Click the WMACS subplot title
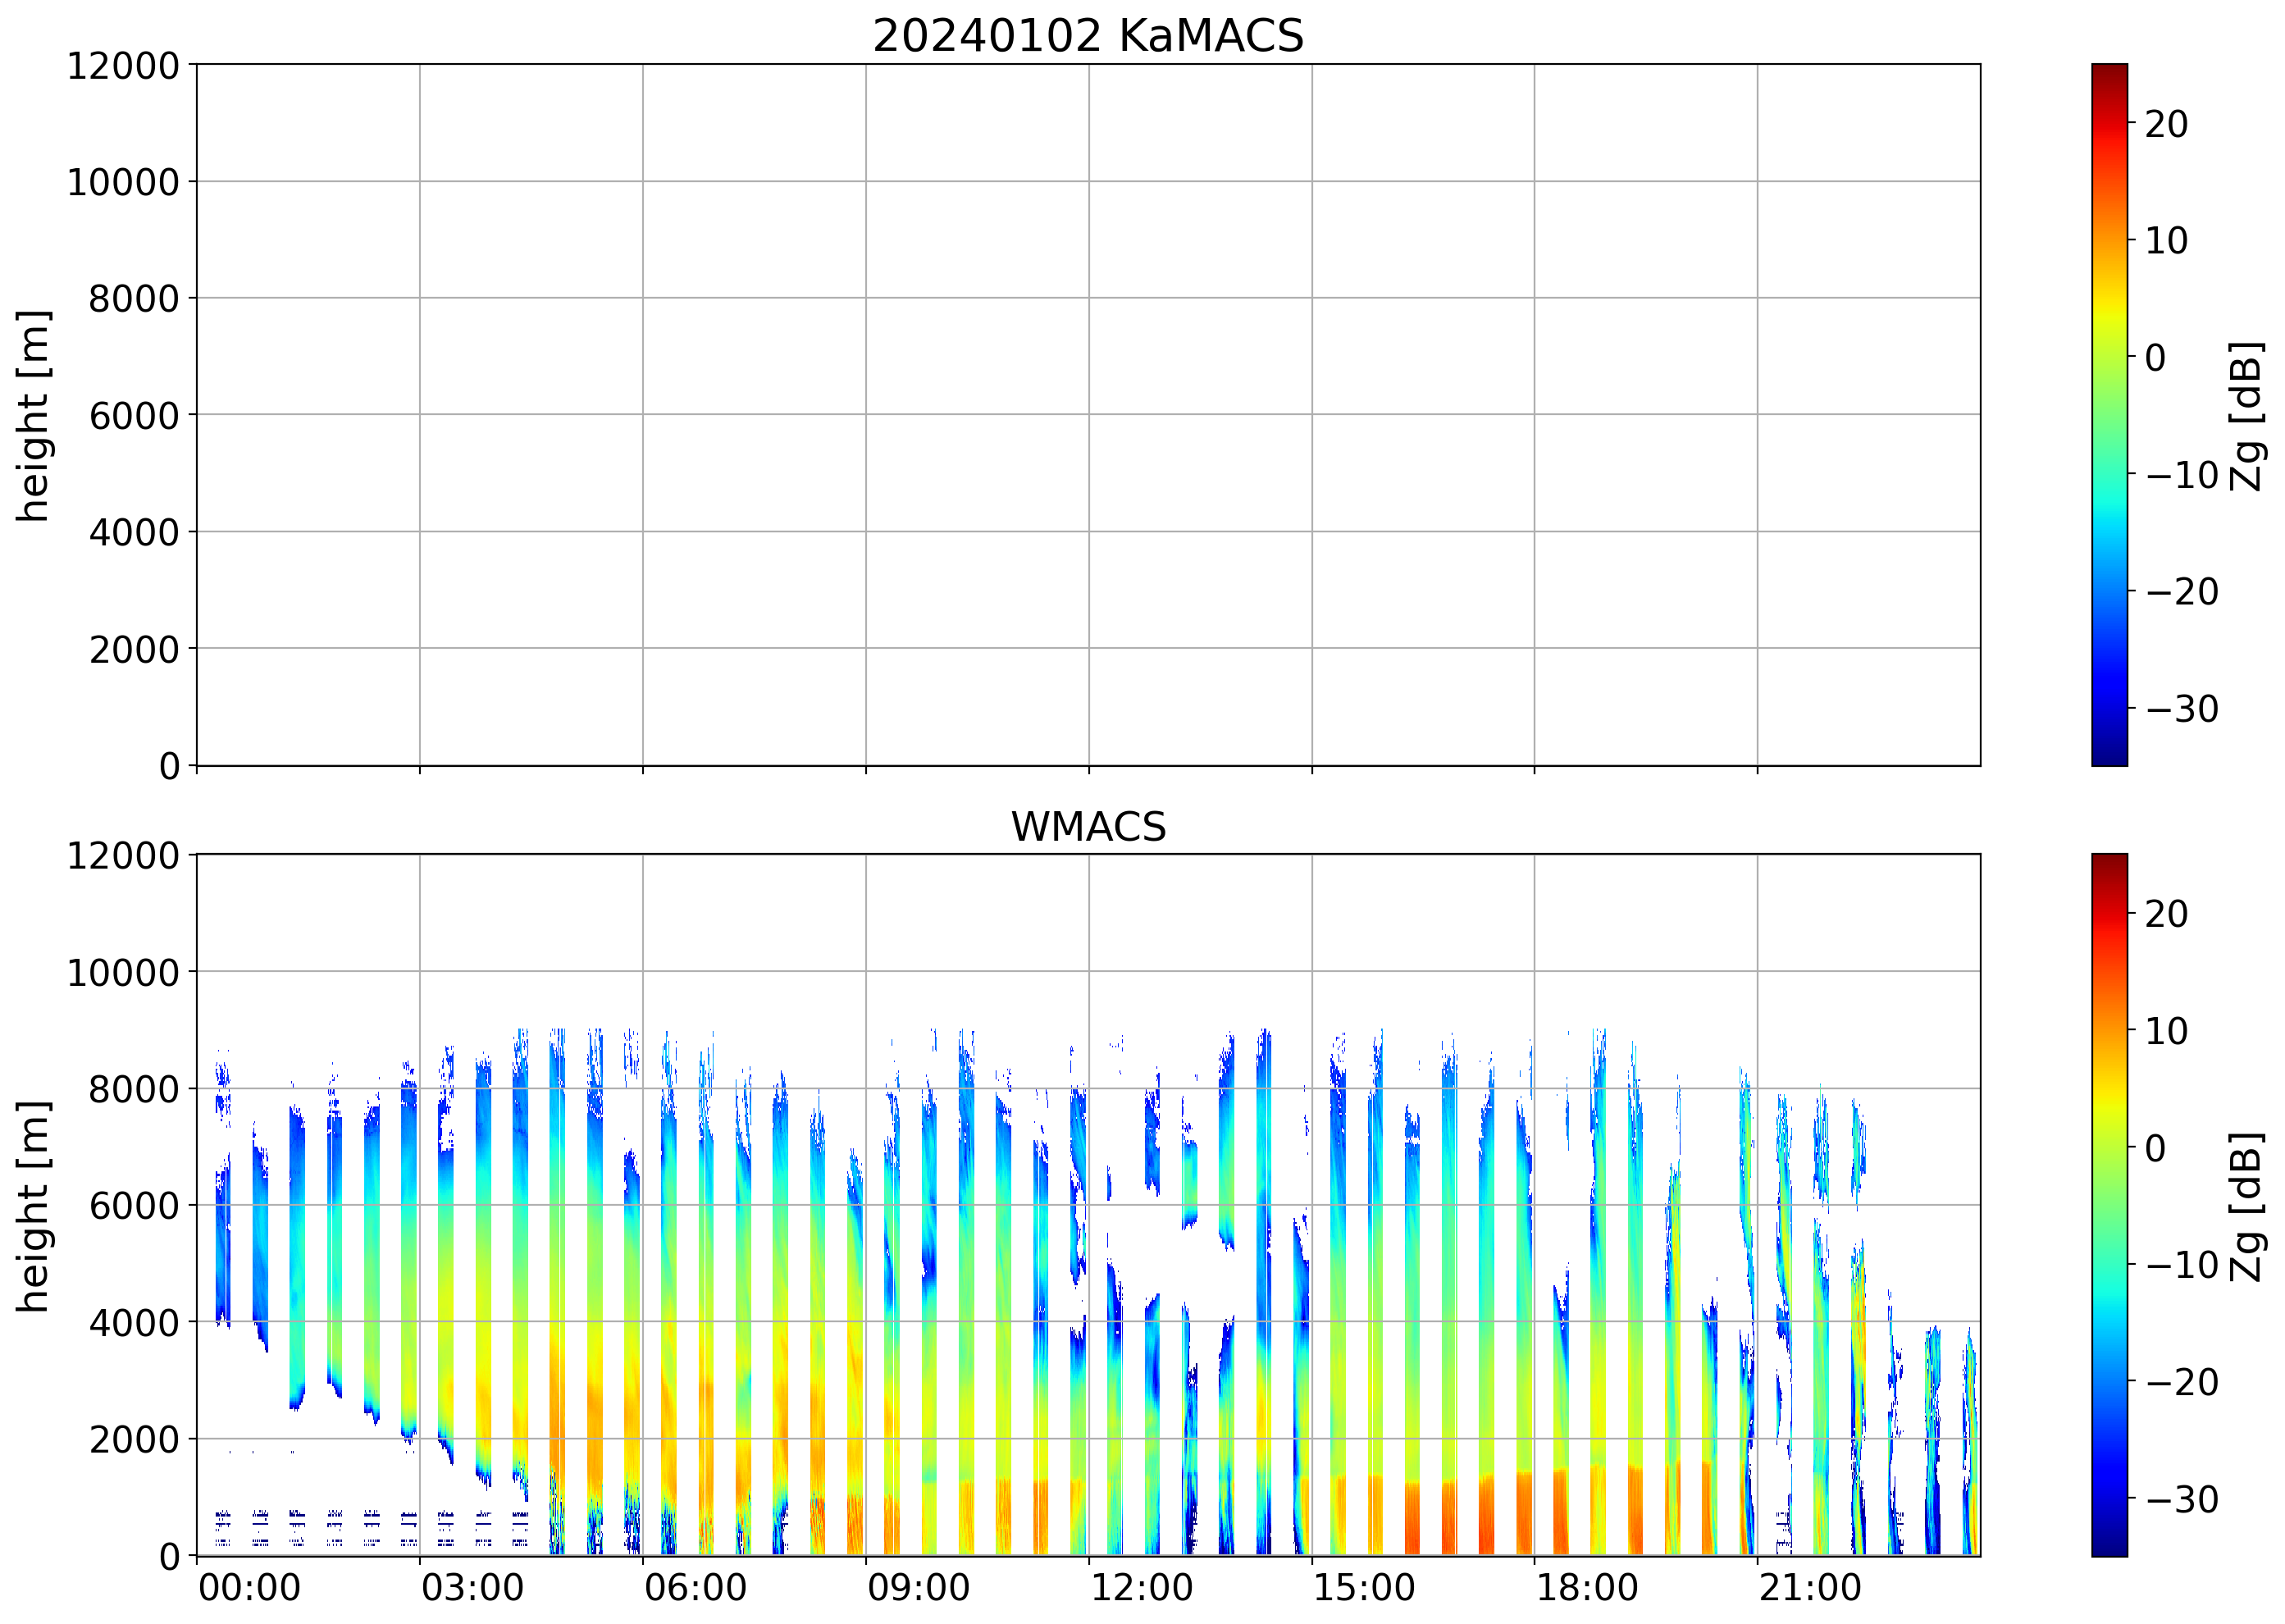The width and height of the screenshot is (2285, 1624). tap(1088, 827)
